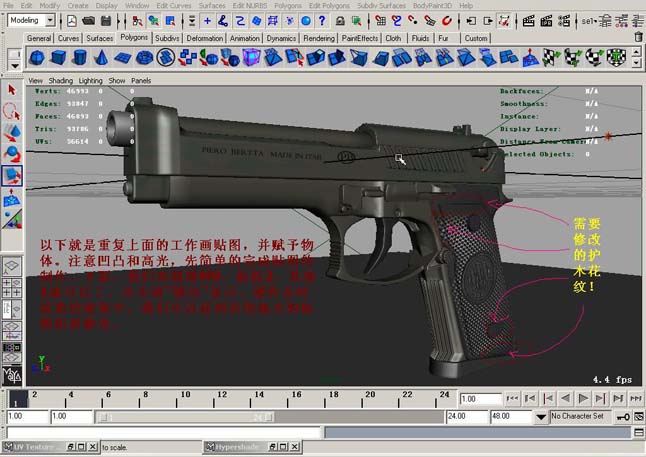This screenshot has height=457, width=646.
Task: Open the viewport Show menu
Action: pos(117,81)
